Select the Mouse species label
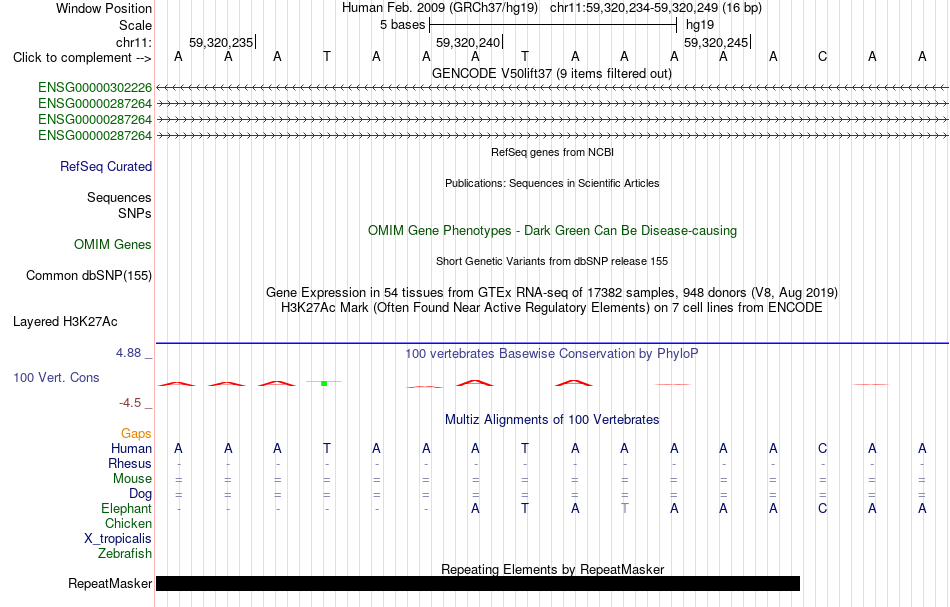 pyautogui.click(x=132, y=479)
